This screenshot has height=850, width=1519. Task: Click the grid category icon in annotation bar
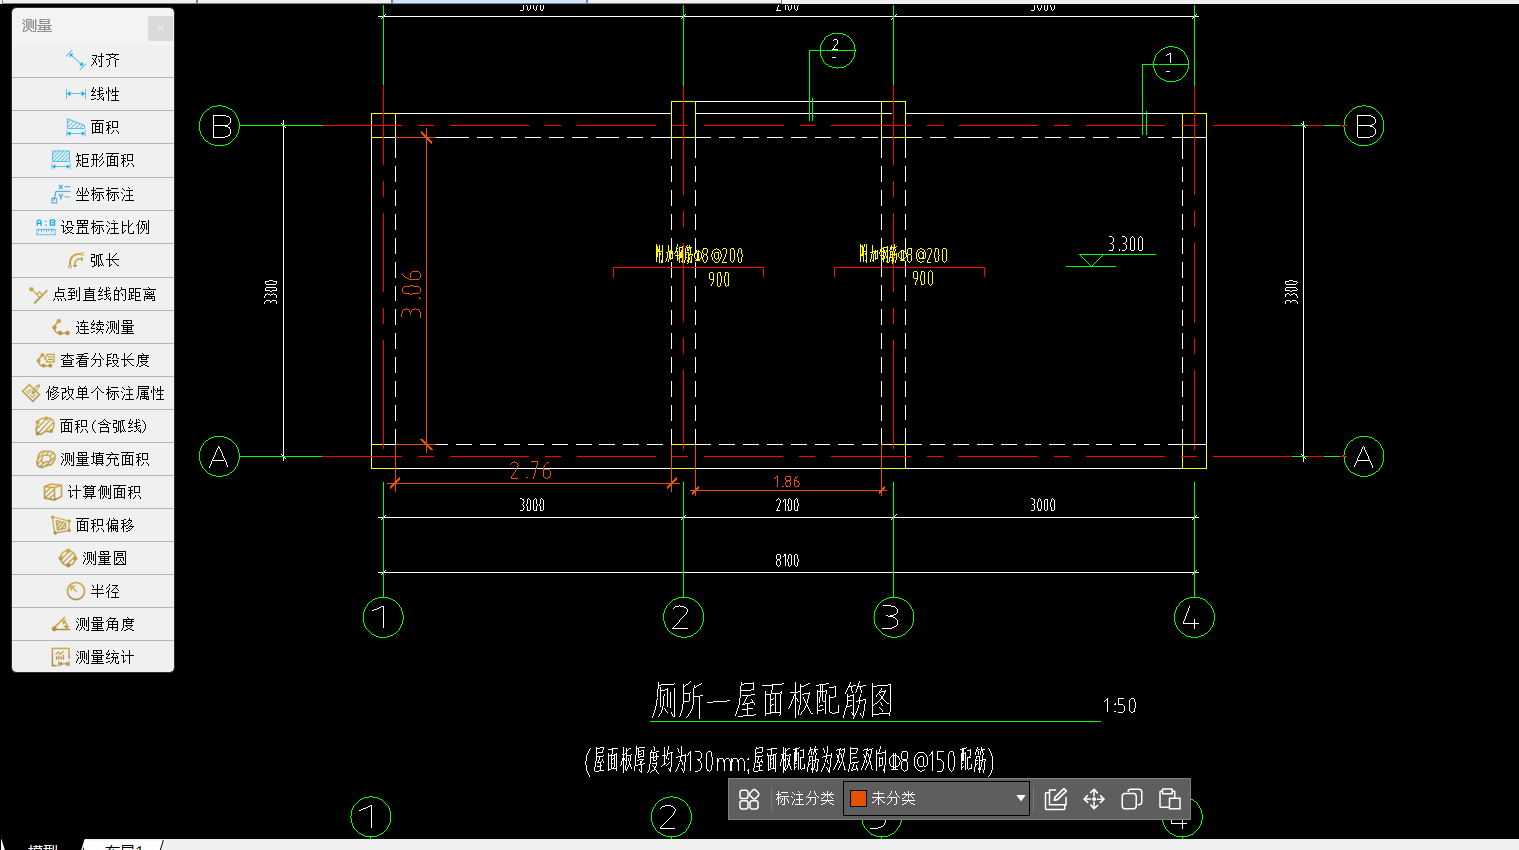click(749, 799)
